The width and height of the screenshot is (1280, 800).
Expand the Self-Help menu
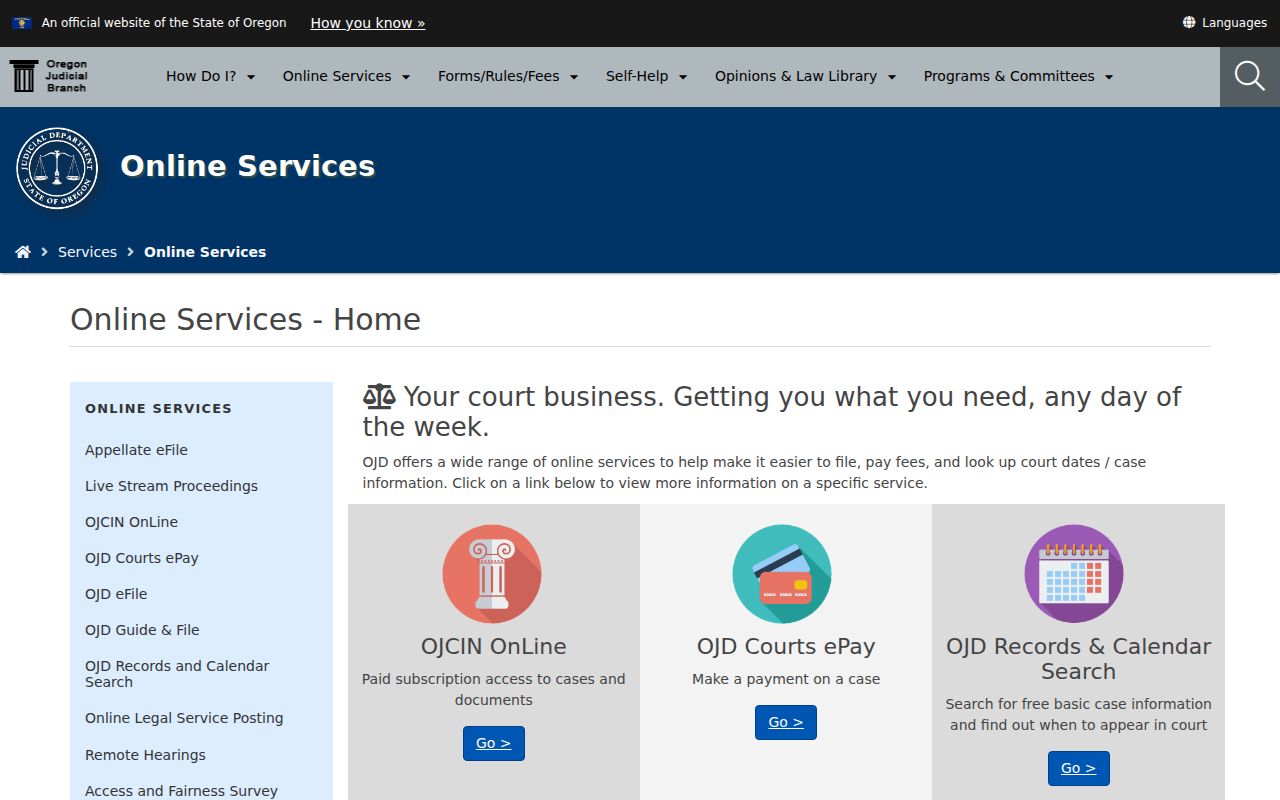click(647, 76)
